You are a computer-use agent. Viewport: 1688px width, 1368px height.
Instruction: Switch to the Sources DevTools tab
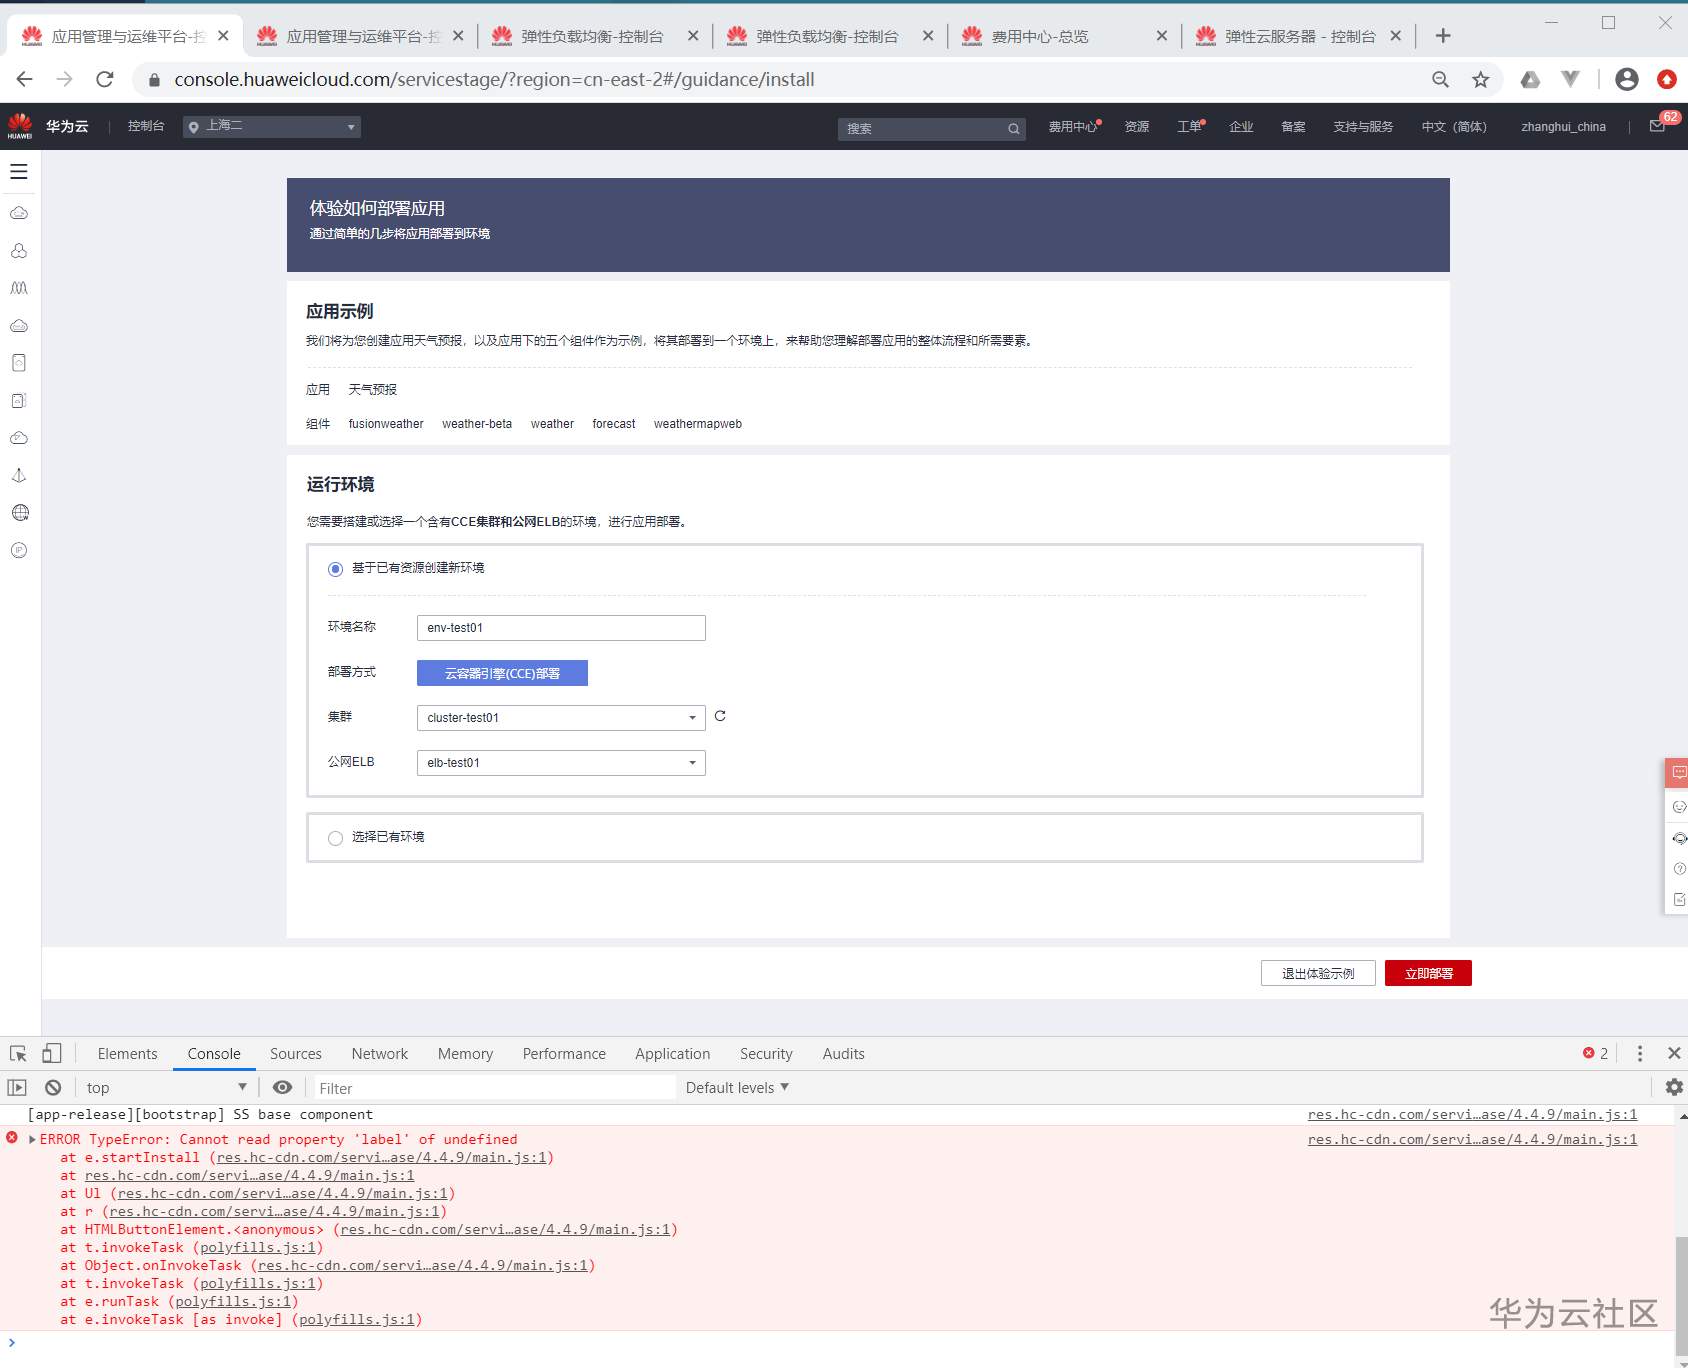pyautogui.click(x=296, y=1053)
